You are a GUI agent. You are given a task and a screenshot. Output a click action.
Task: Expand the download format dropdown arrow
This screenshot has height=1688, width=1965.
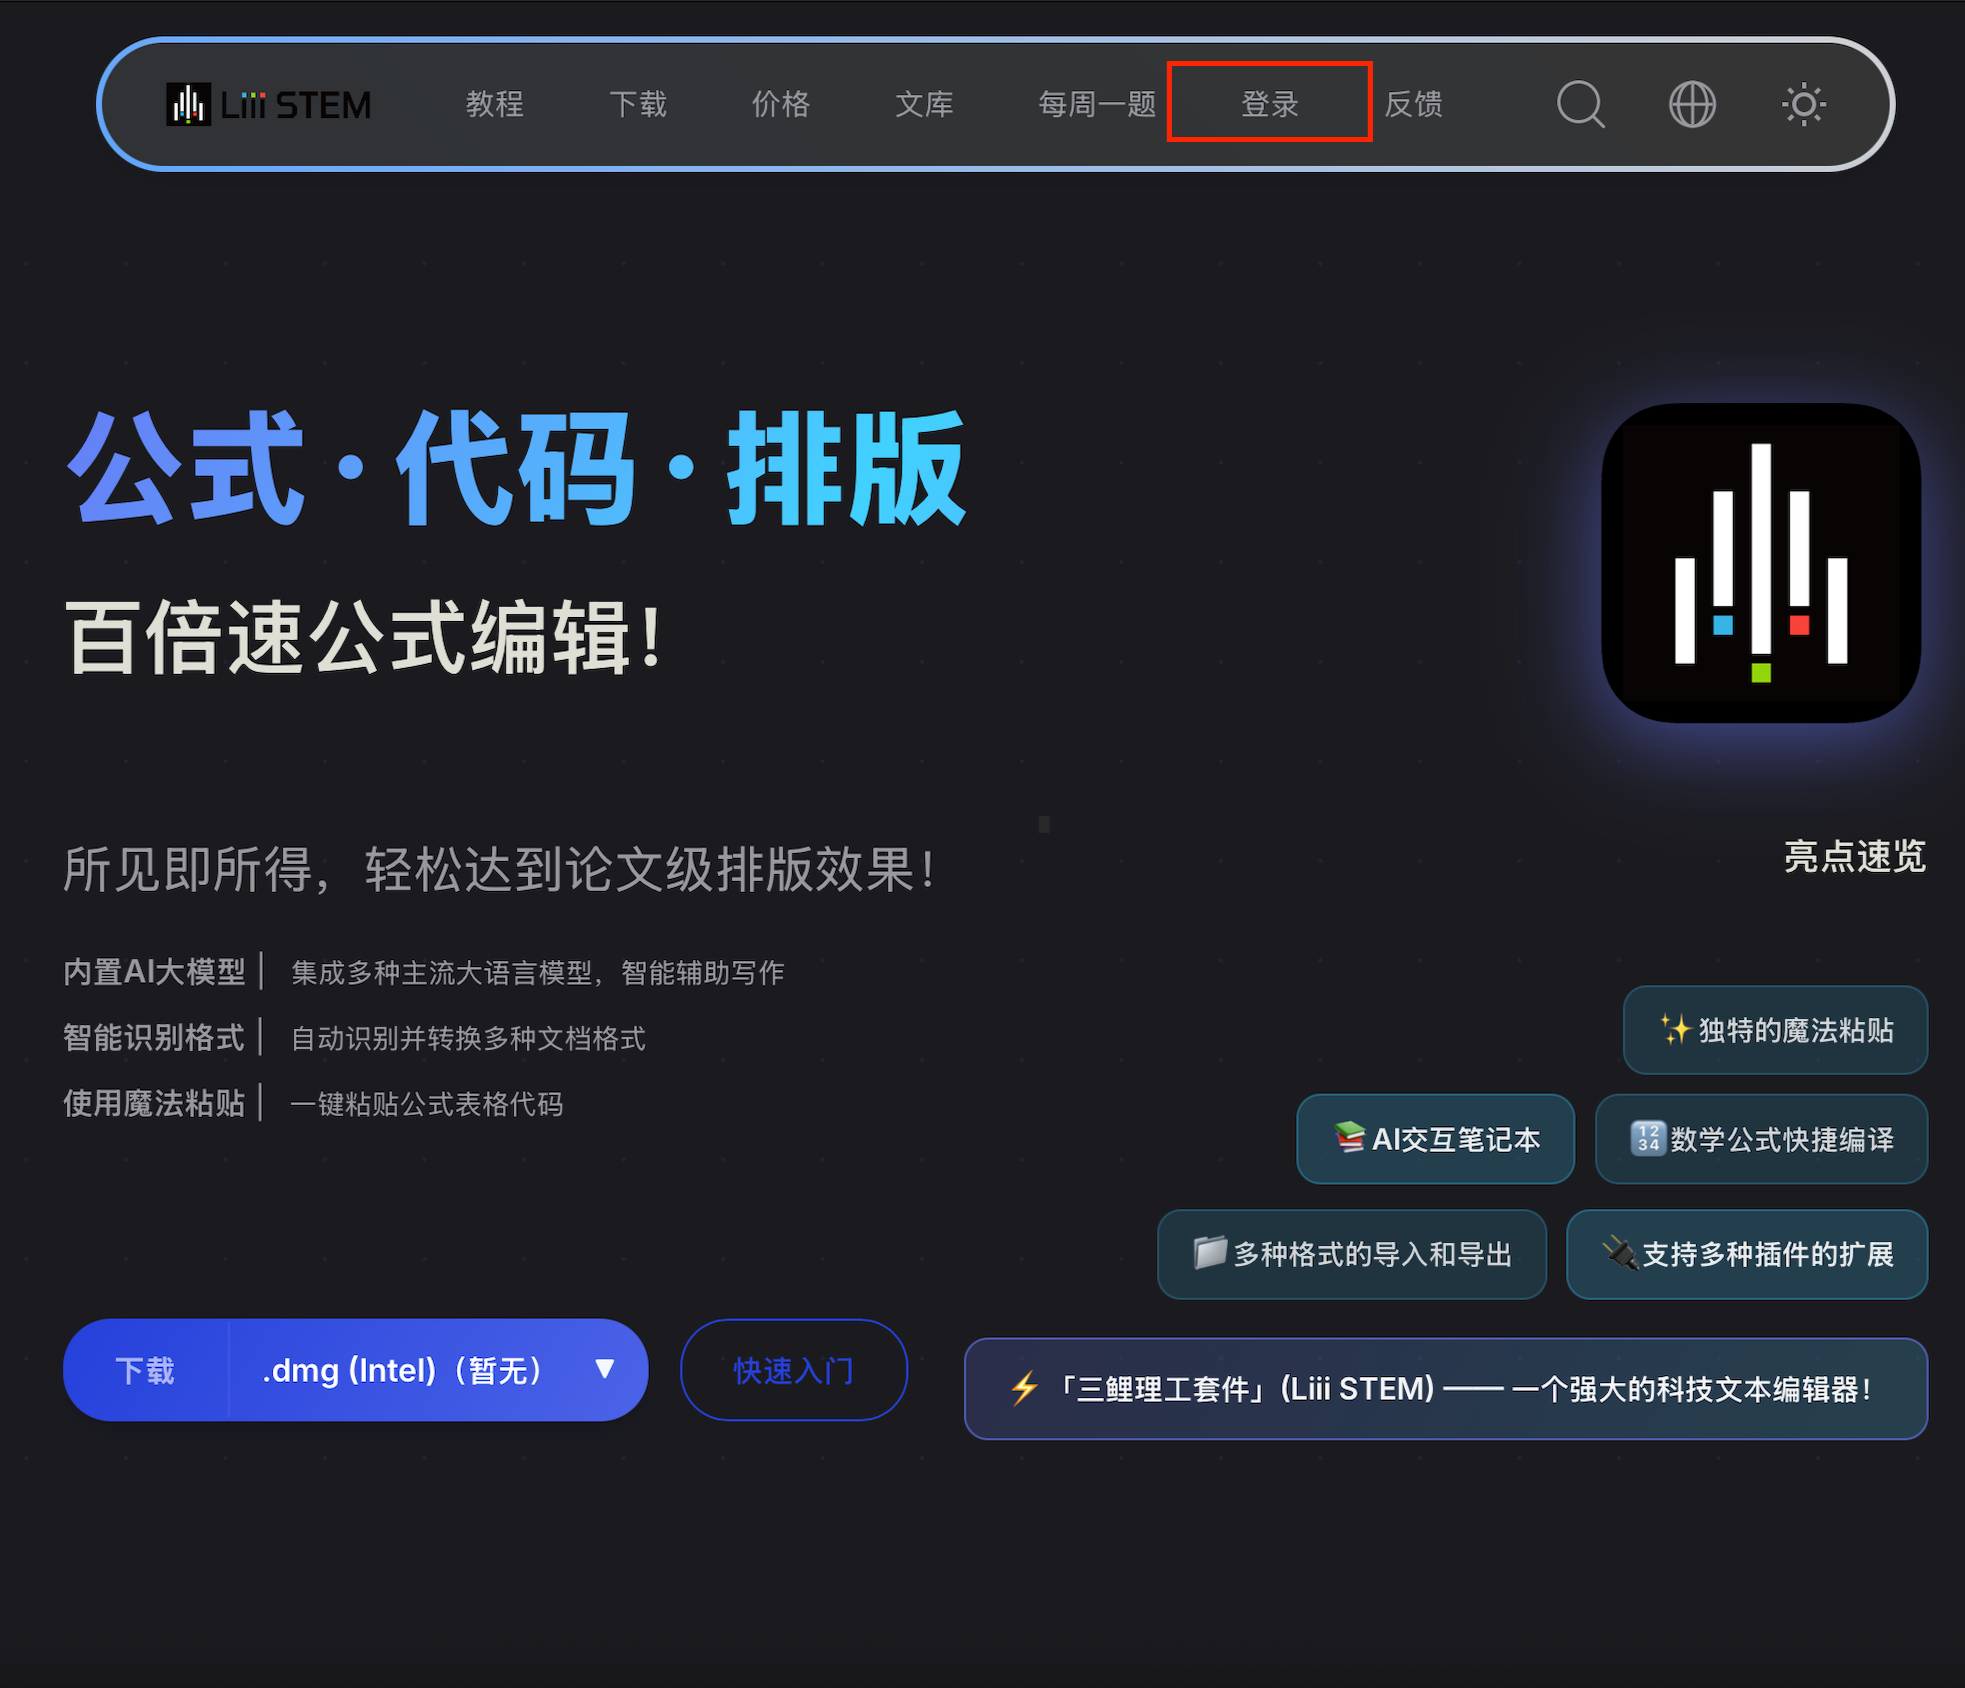point(604,1369)
